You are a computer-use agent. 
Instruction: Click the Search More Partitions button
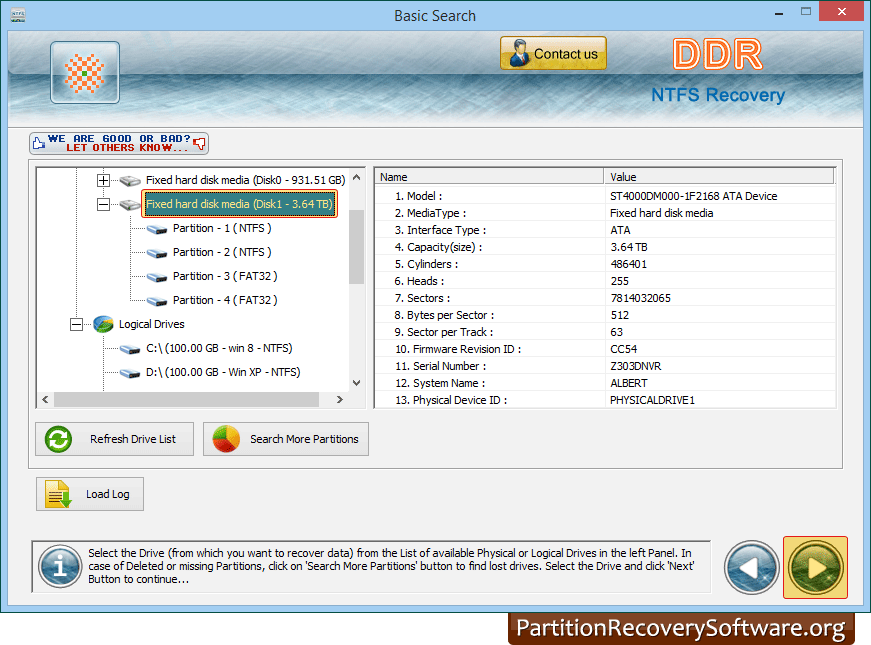tap(286, 439)
